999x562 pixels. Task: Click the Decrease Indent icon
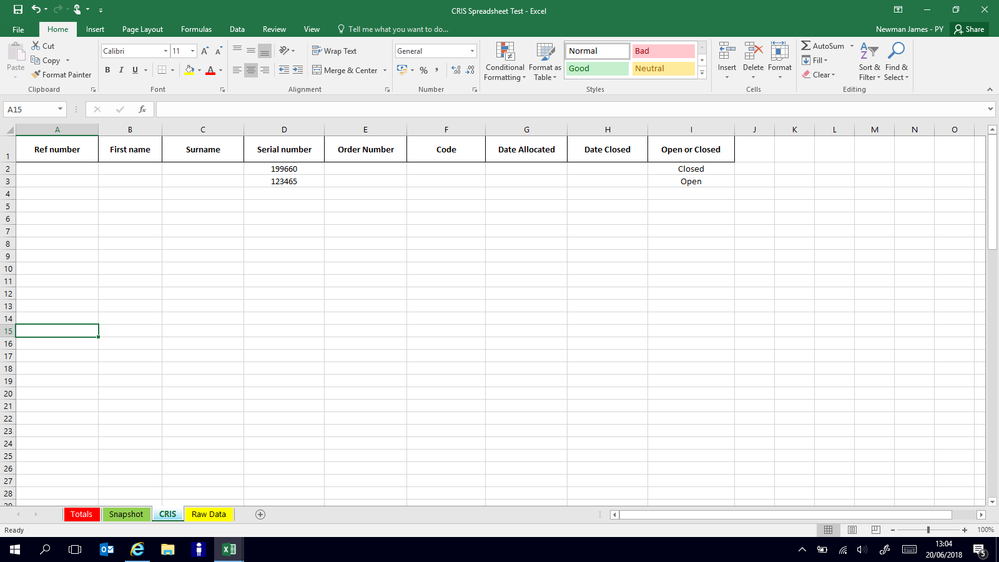[284, 70]
